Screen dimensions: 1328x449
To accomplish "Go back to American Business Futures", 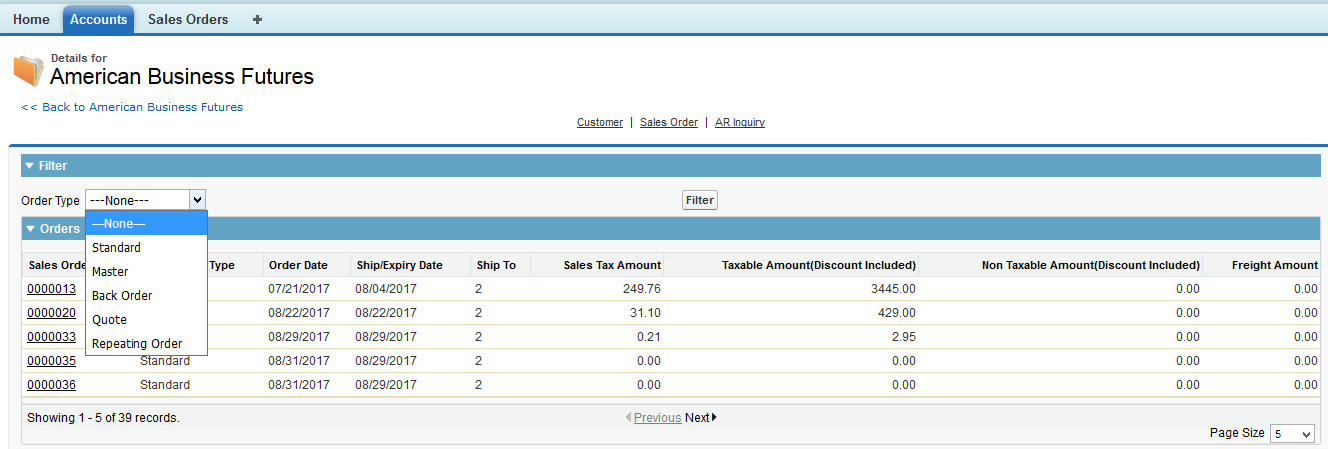I will [132, 107].
